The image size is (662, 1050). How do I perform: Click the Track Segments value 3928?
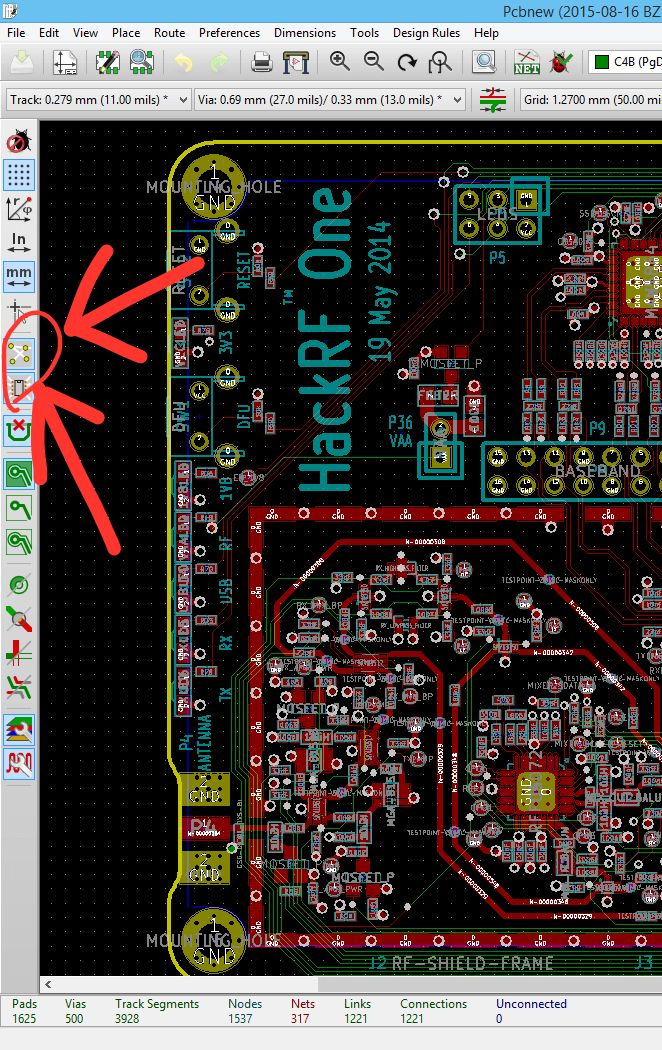click(x=127, y=1019)
